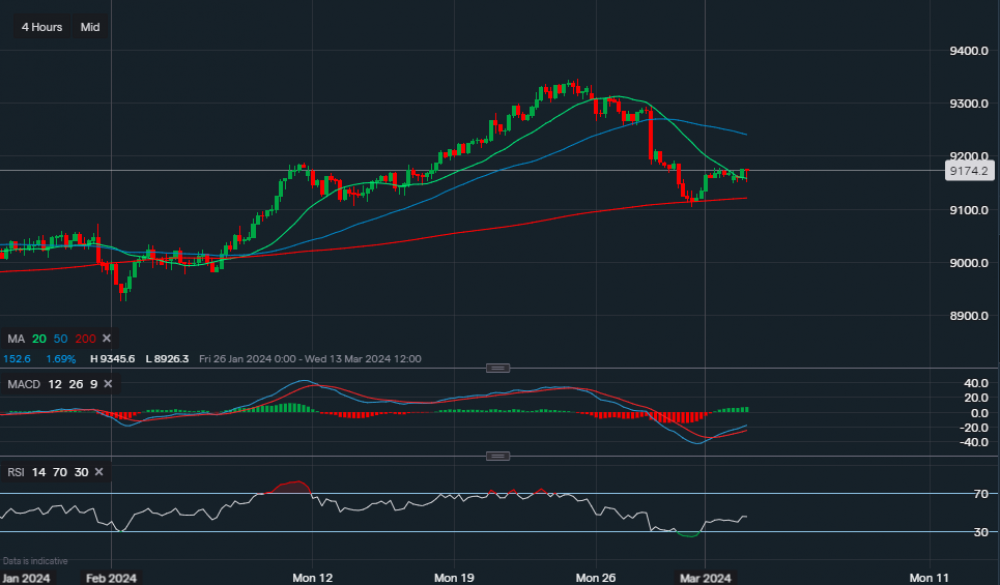This screenshot has height=585, width=1000.
Task: Select the RSI parameters 14 70 30
Action: coord(56,472)
